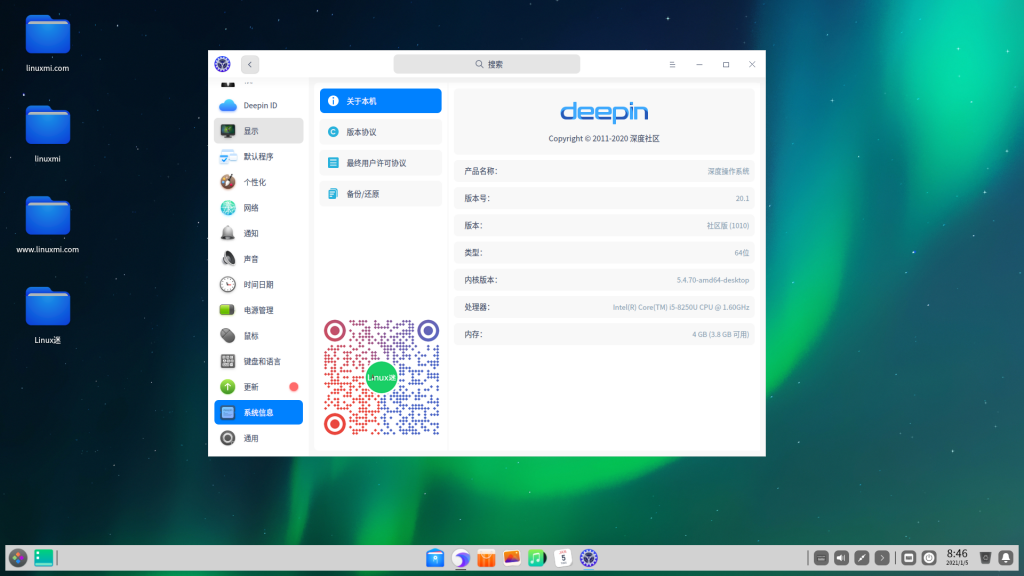
Task: Click the product name value 深度操作系统
Action: point(729,171)
